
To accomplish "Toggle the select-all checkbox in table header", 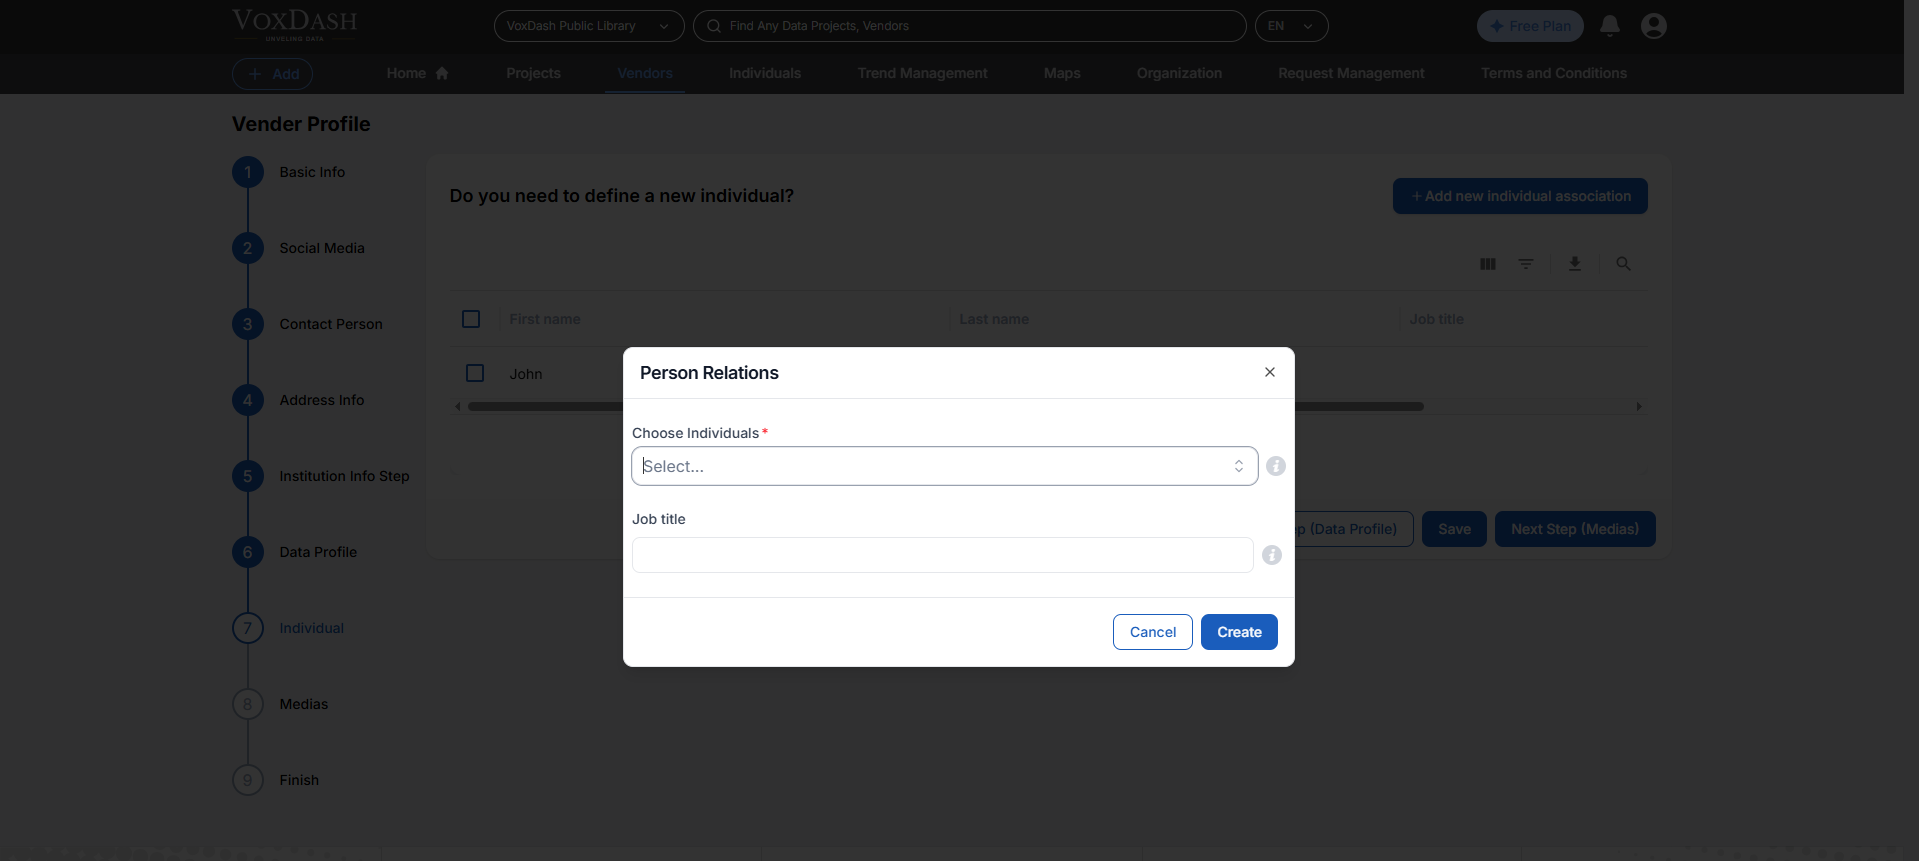I will tap(471, 319).
